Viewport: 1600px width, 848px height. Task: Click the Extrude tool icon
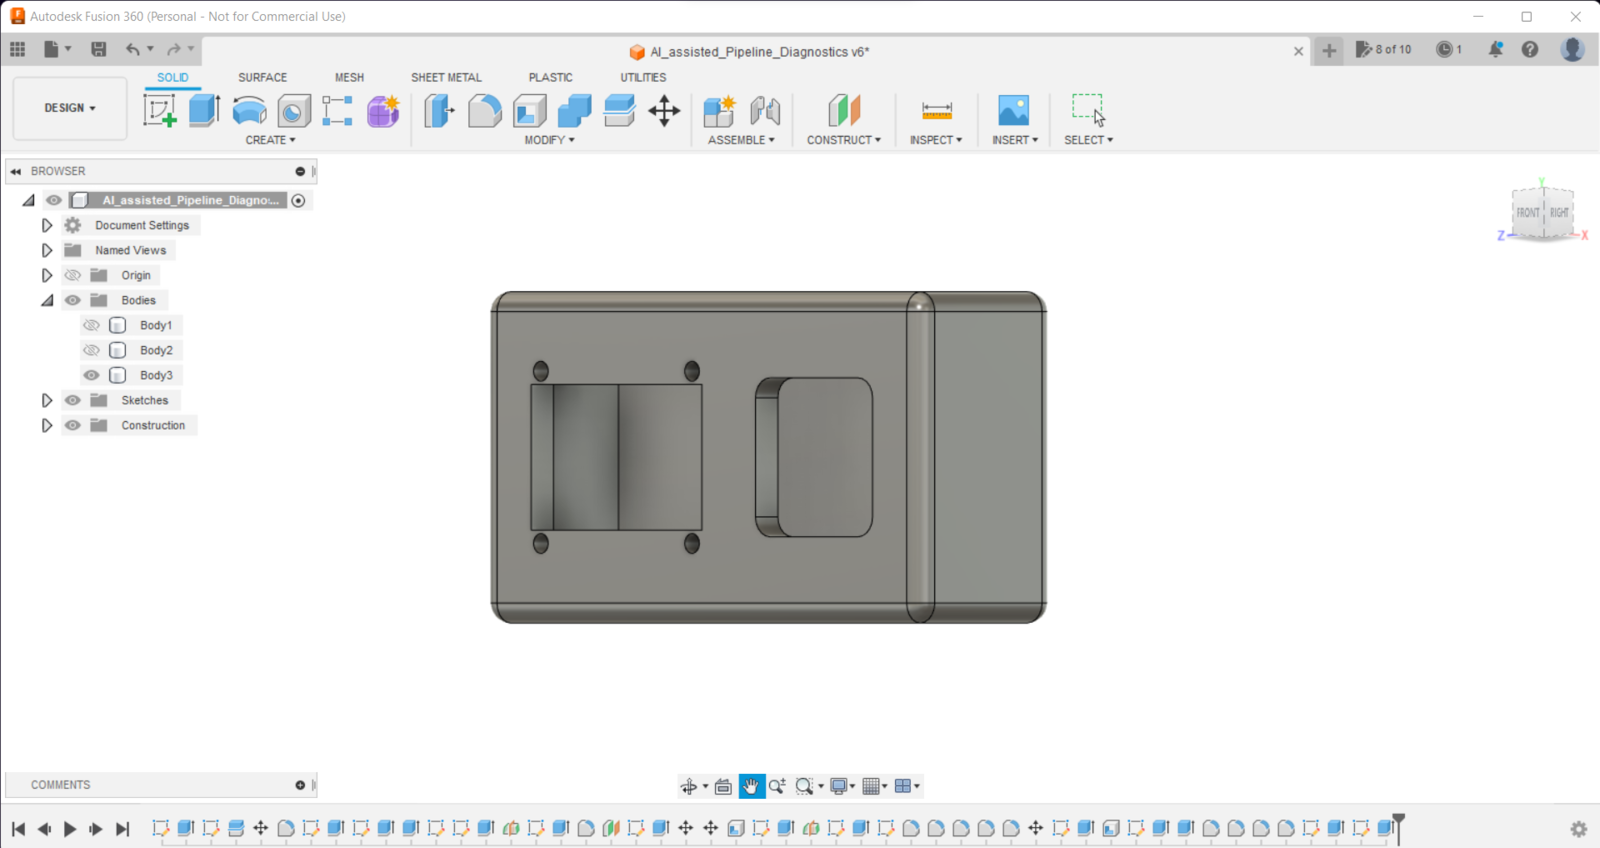204,110
